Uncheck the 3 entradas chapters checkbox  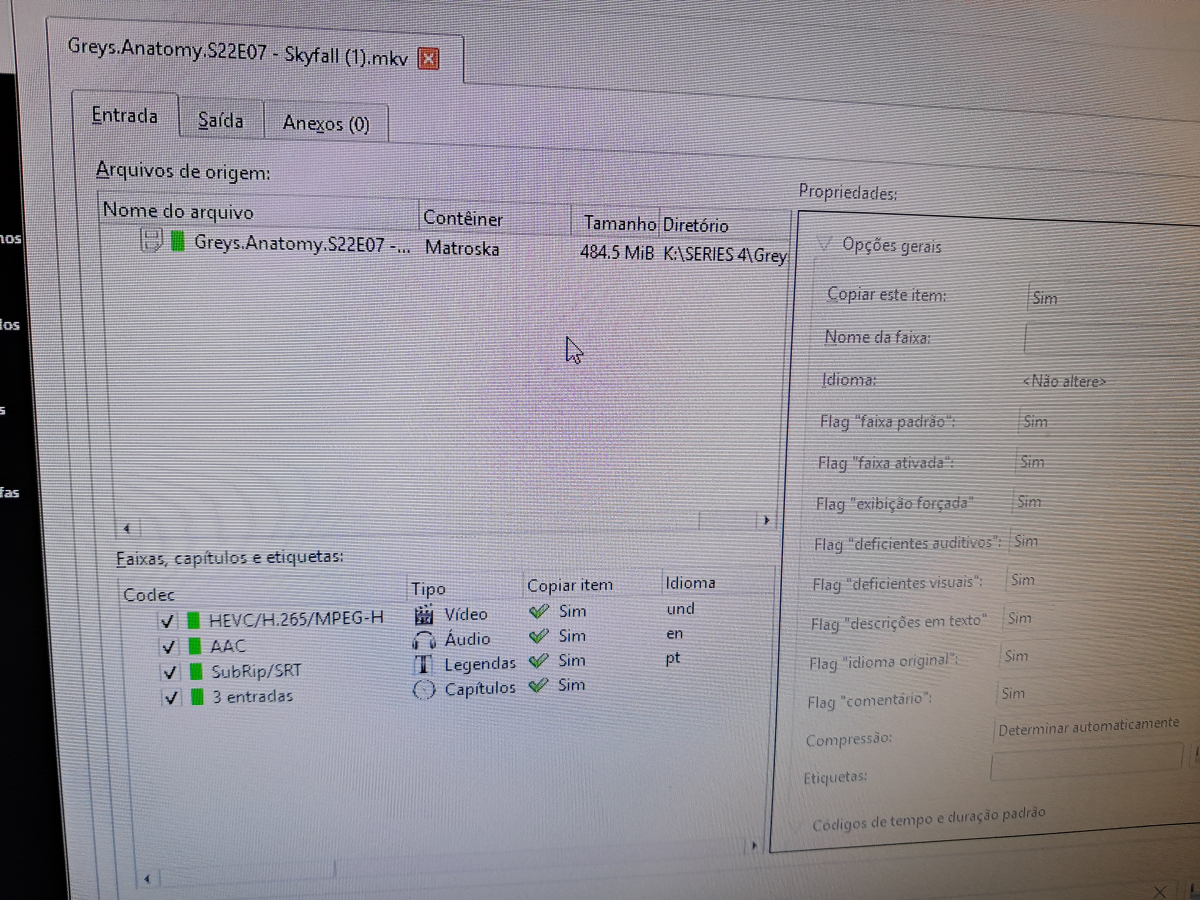(167, 698)
